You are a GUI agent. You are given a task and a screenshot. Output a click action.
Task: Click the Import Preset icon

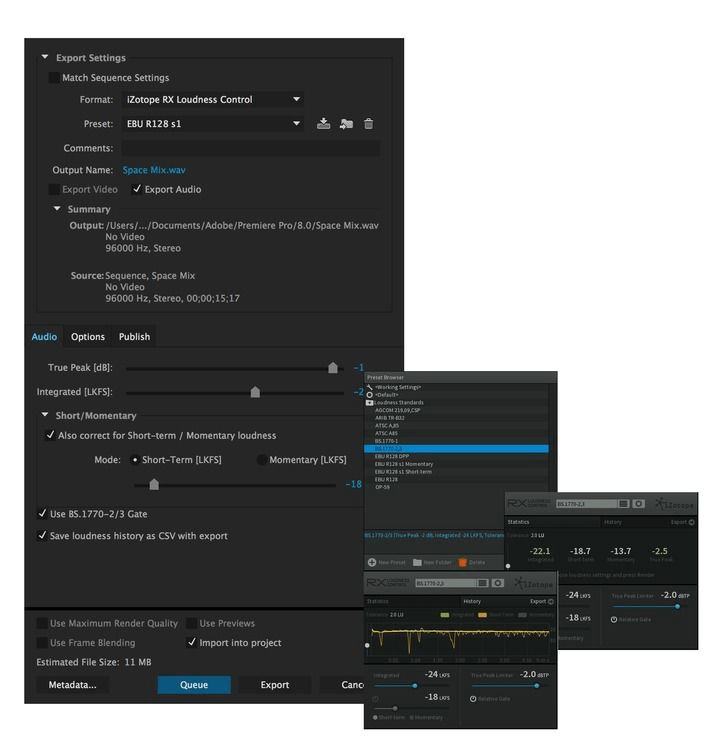click(x=346, y=124)
